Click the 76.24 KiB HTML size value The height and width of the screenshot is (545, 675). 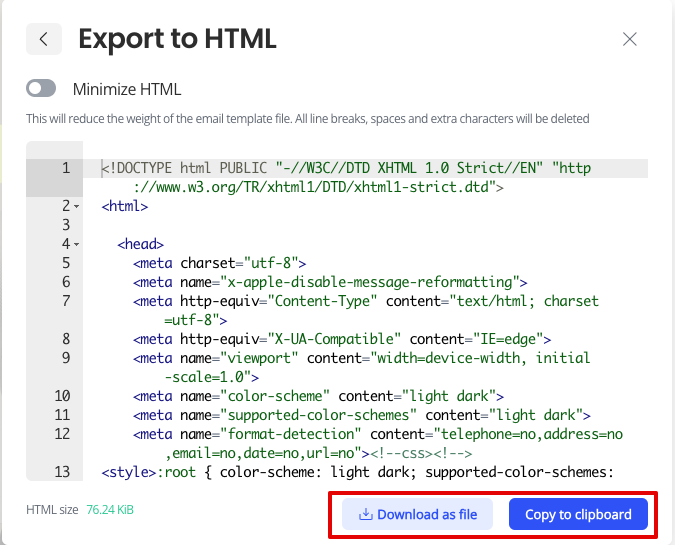coord(110,510)
